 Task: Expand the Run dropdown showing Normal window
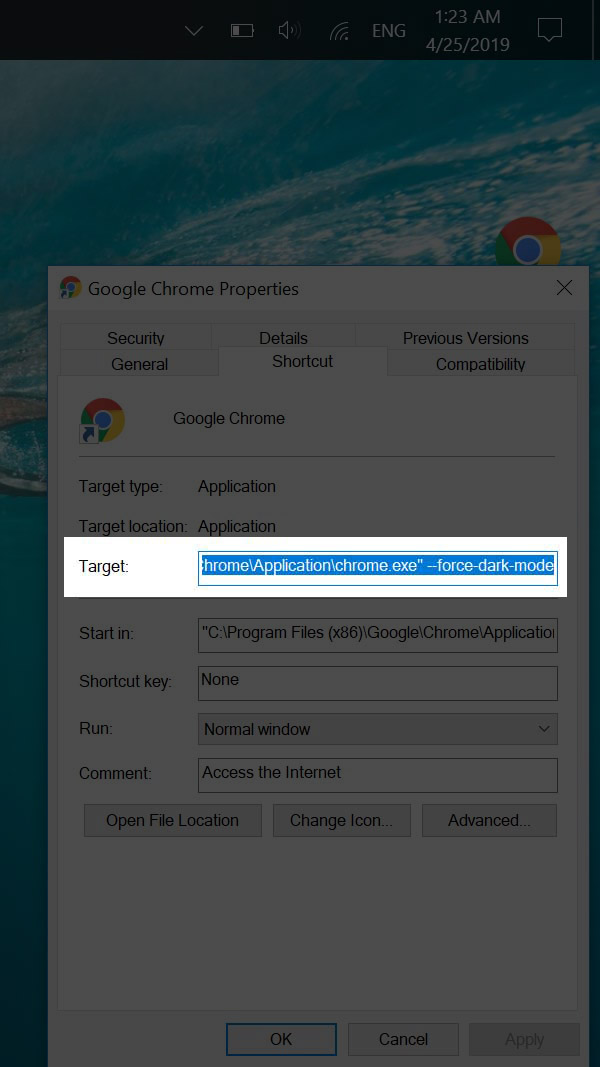pyautogui.click(x=378, y=729)
